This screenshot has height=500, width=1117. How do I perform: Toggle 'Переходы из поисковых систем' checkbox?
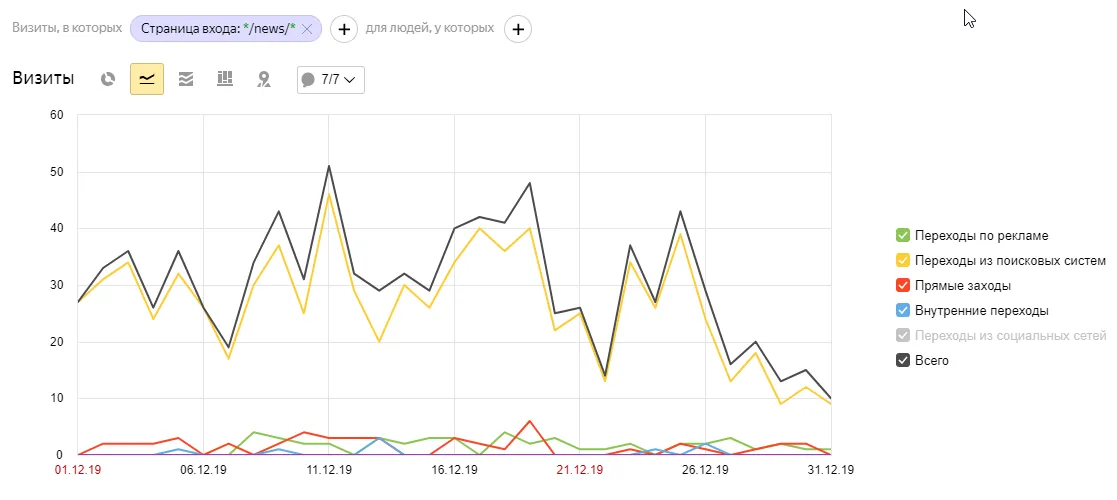[903, 261]
